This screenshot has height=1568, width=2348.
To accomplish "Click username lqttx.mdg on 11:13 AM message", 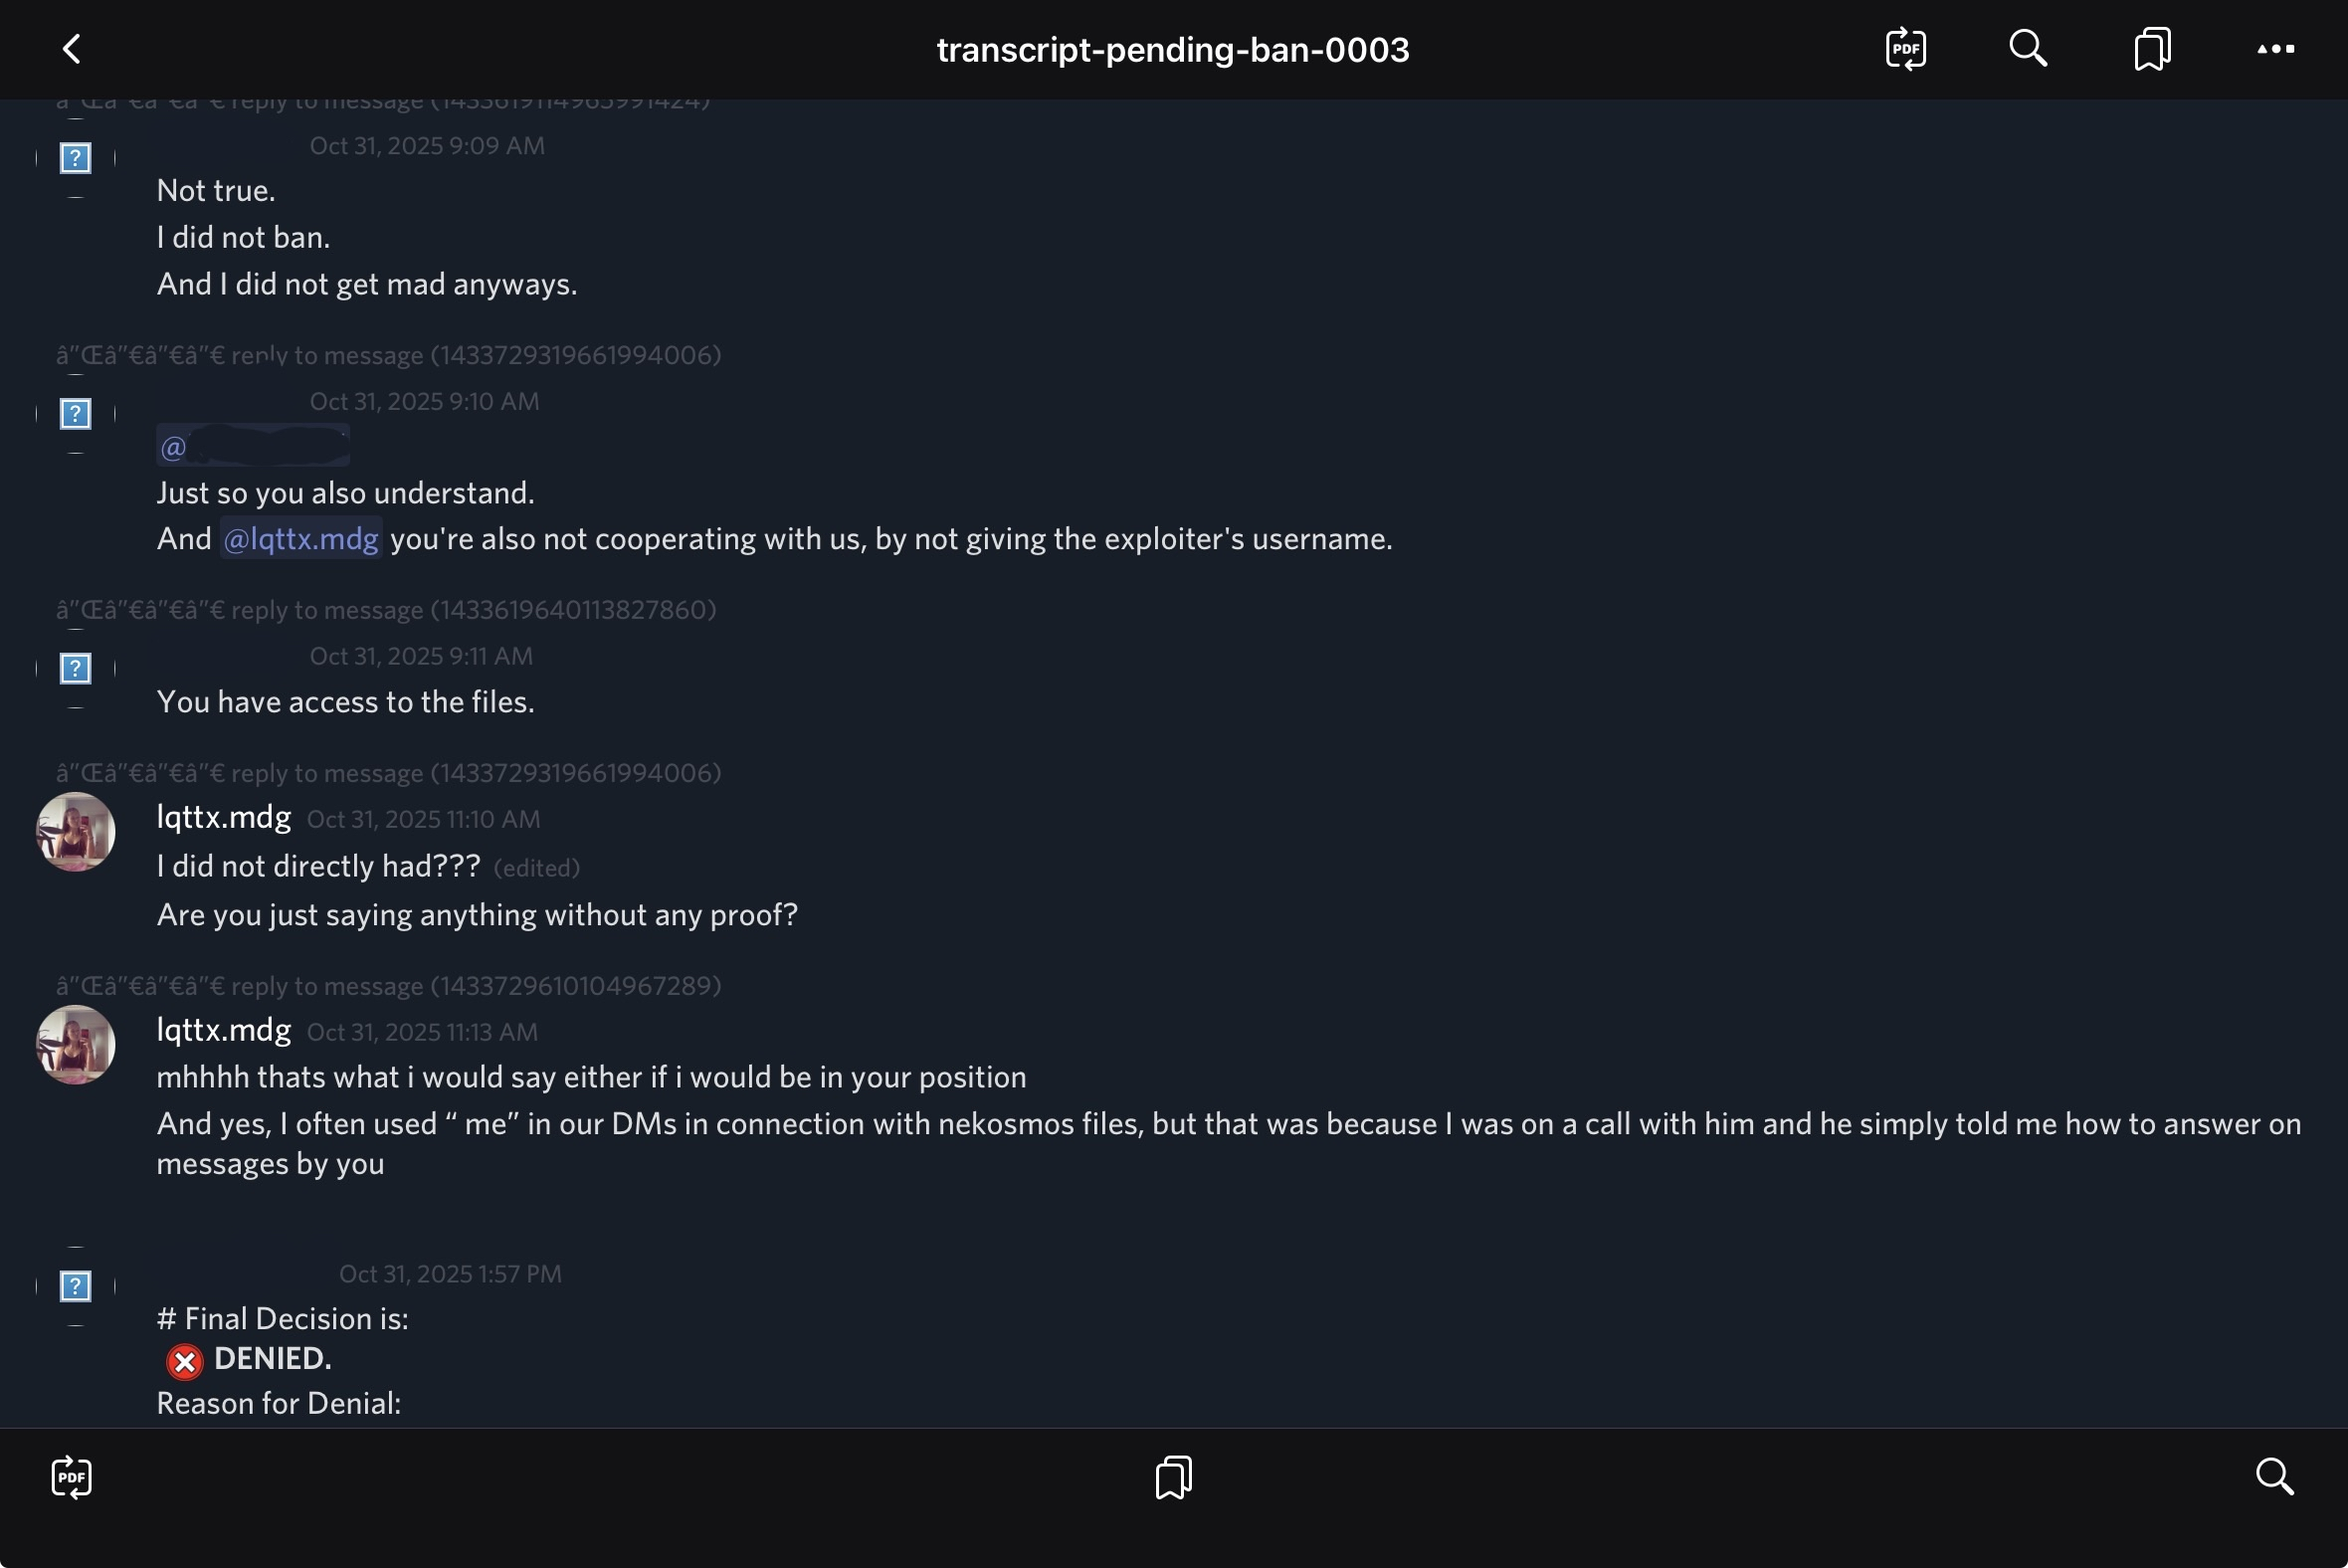I will click(x=224, y=1030).
